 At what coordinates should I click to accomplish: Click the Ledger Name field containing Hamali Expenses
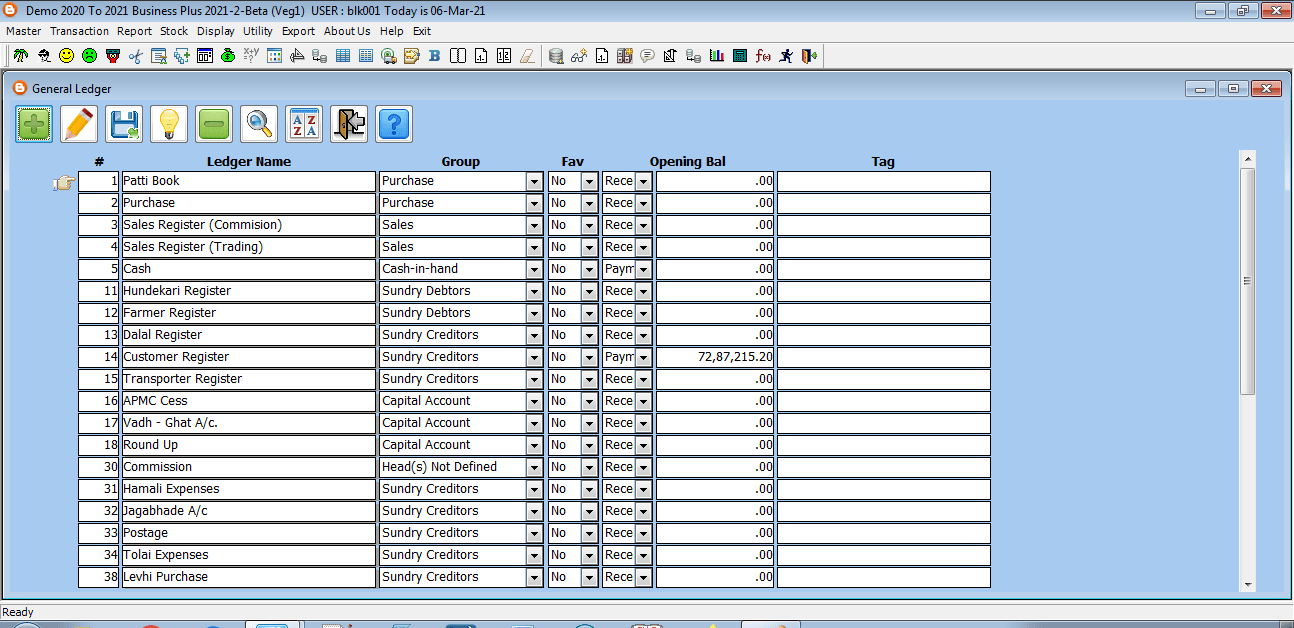point(248,490)
